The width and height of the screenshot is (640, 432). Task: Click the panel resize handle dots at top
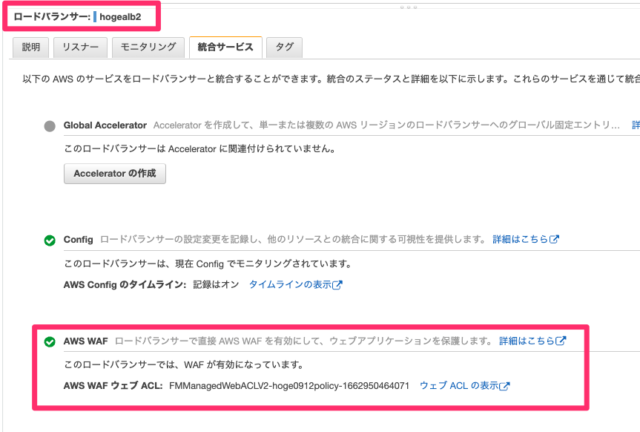click(408, 7)
